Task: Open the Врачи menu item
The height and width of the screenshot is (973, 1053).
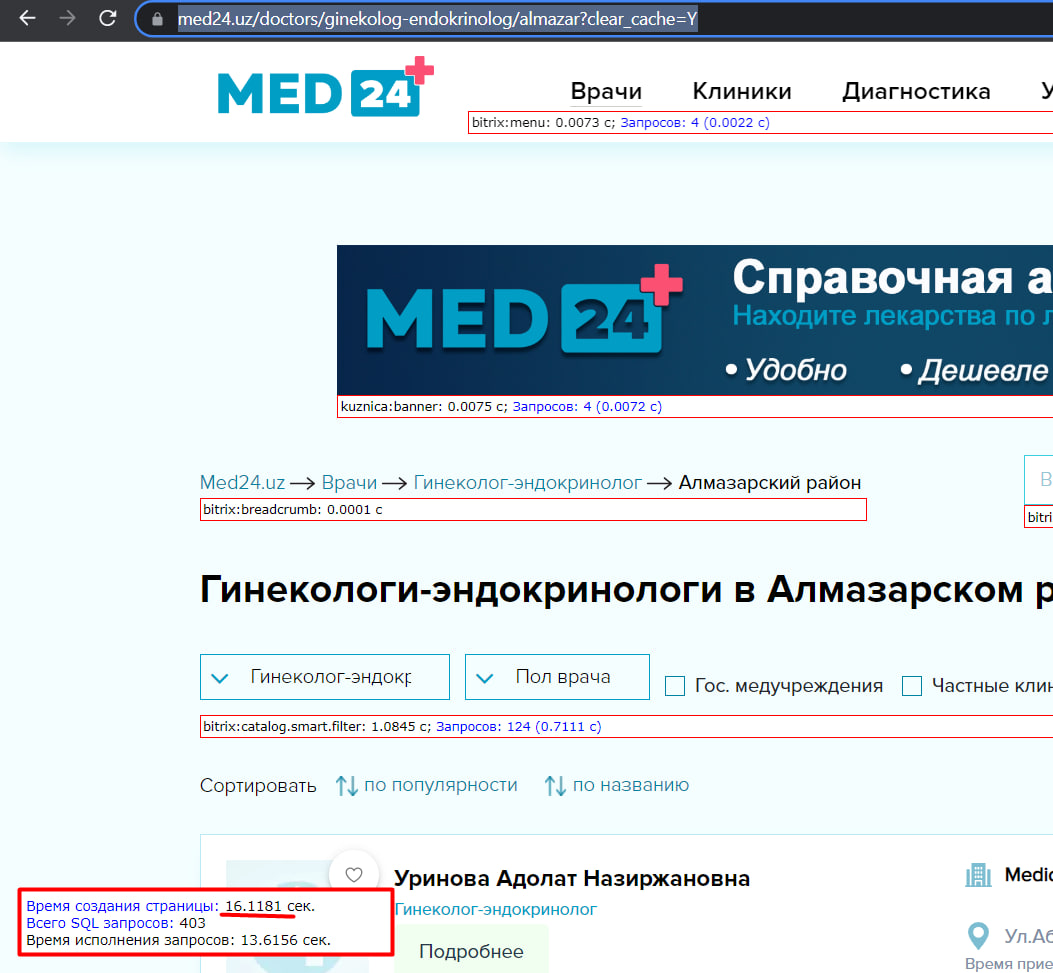Action: [x=606, y=91]
